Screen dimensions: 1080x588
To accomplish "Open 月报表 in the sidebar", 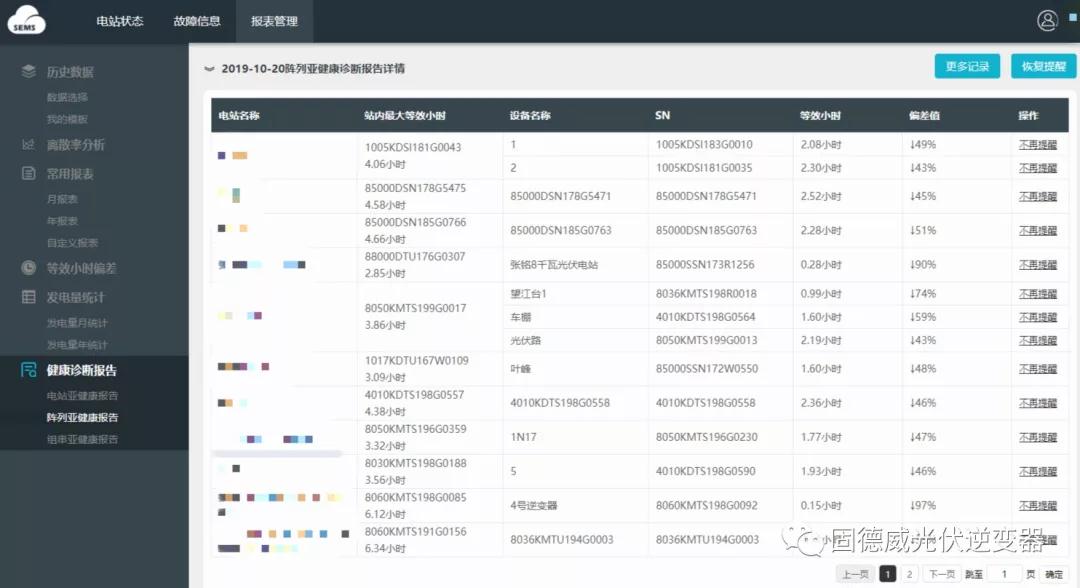I will tap(62, 199).
